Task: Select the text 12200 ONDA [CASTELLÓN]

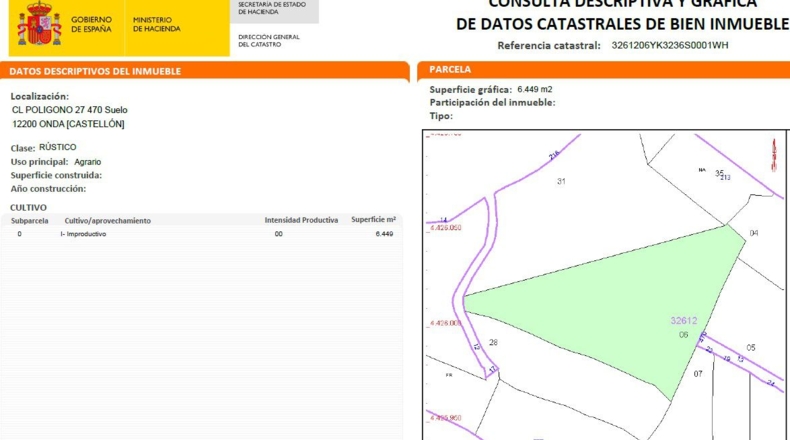Action: pos(68,124)
